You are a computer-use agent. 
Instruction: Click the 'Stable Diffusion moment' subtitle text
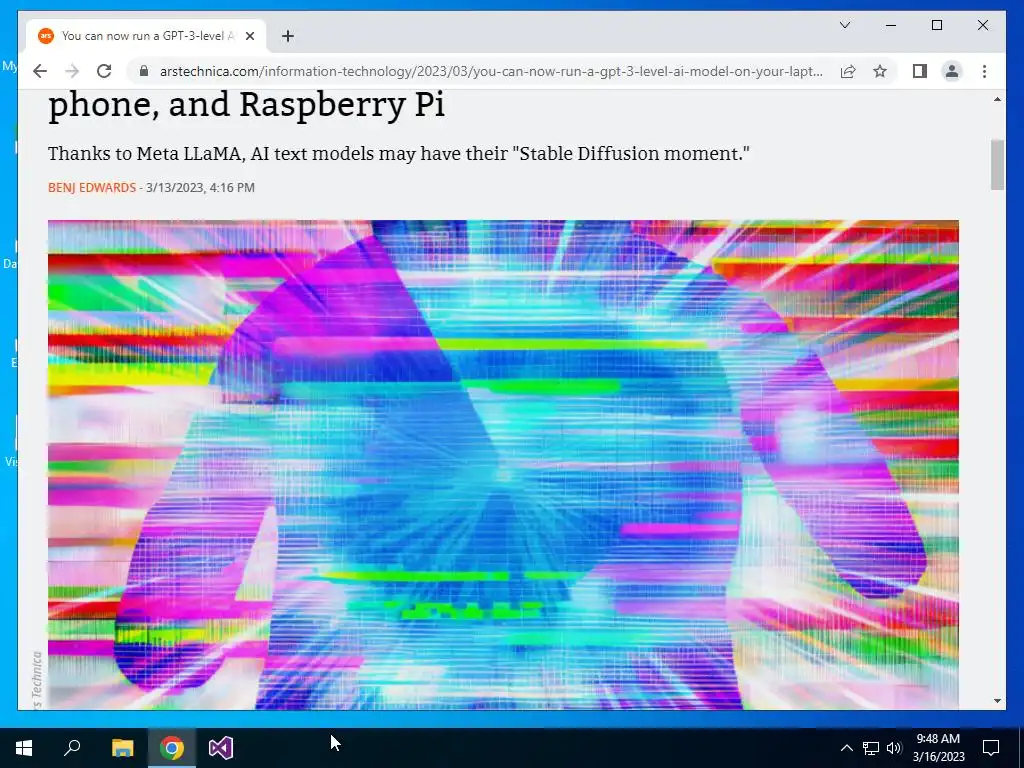(398, 153)
